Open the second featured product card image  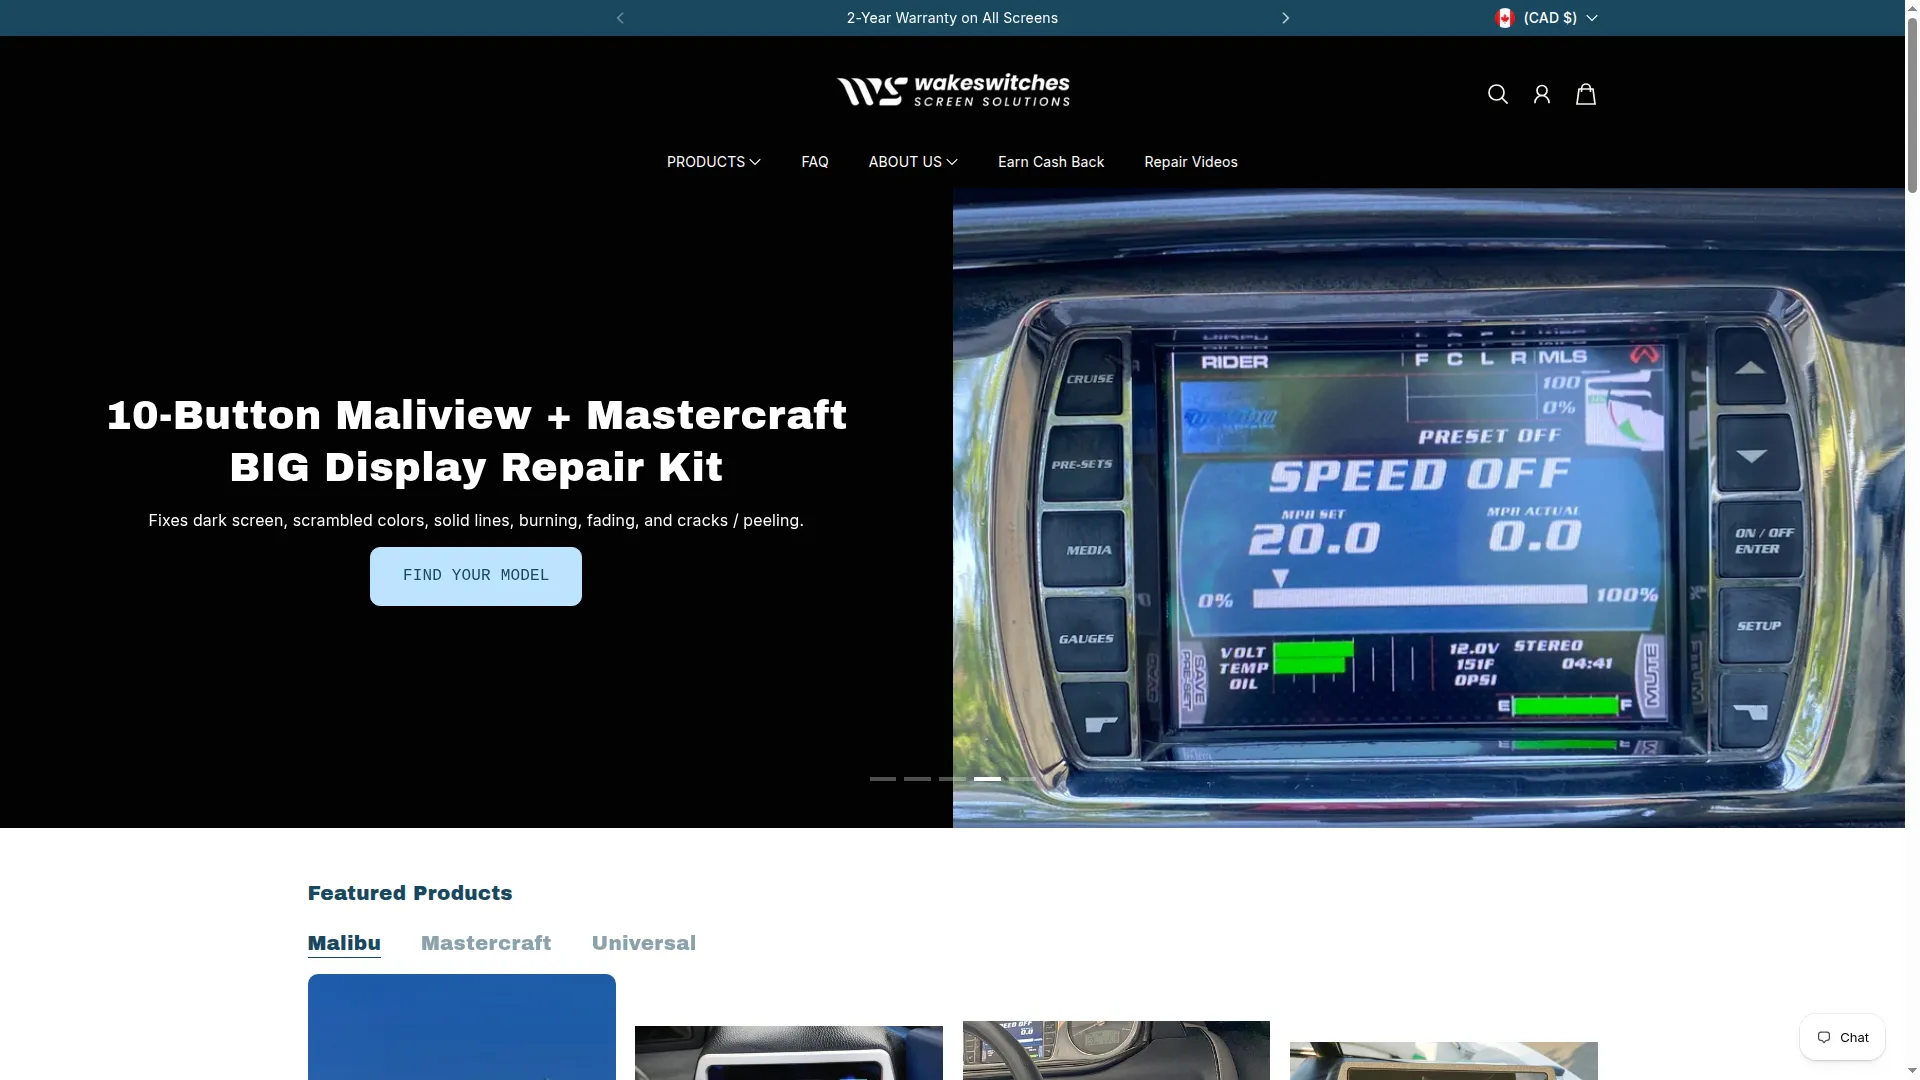point(788,1053)
